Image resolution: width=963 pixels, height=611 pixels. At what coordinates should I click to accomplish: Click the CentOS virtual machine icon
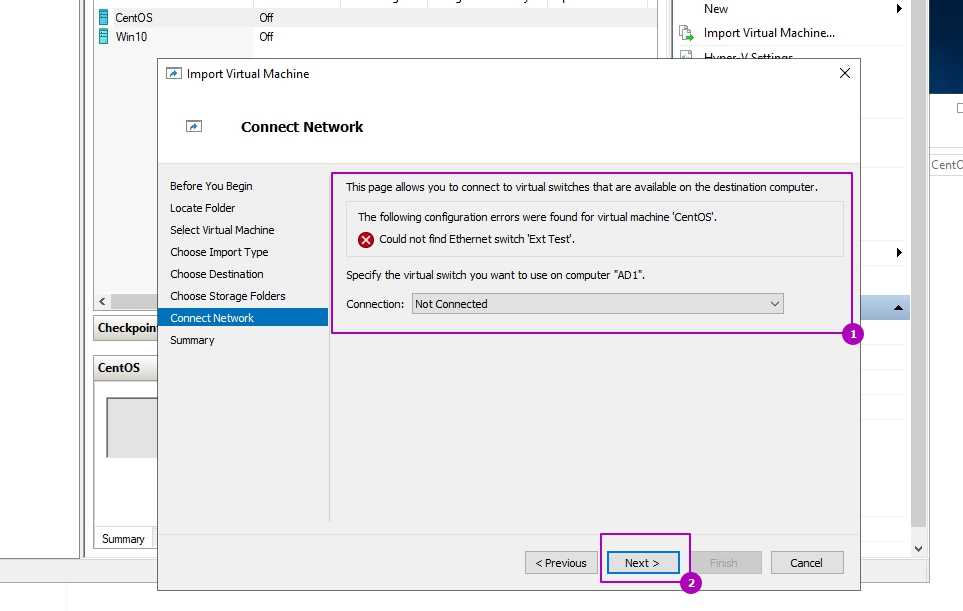coord(103,17)
